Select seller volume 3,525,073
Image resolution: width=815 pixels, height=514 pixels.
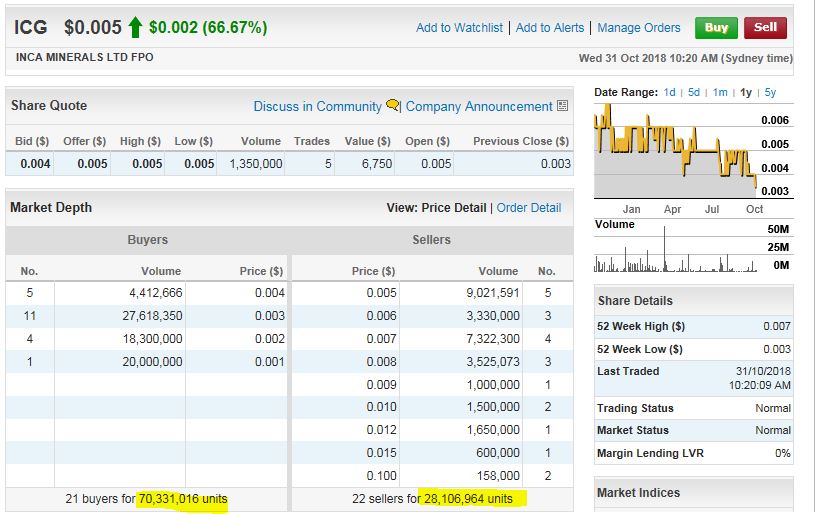click(493, 362)
